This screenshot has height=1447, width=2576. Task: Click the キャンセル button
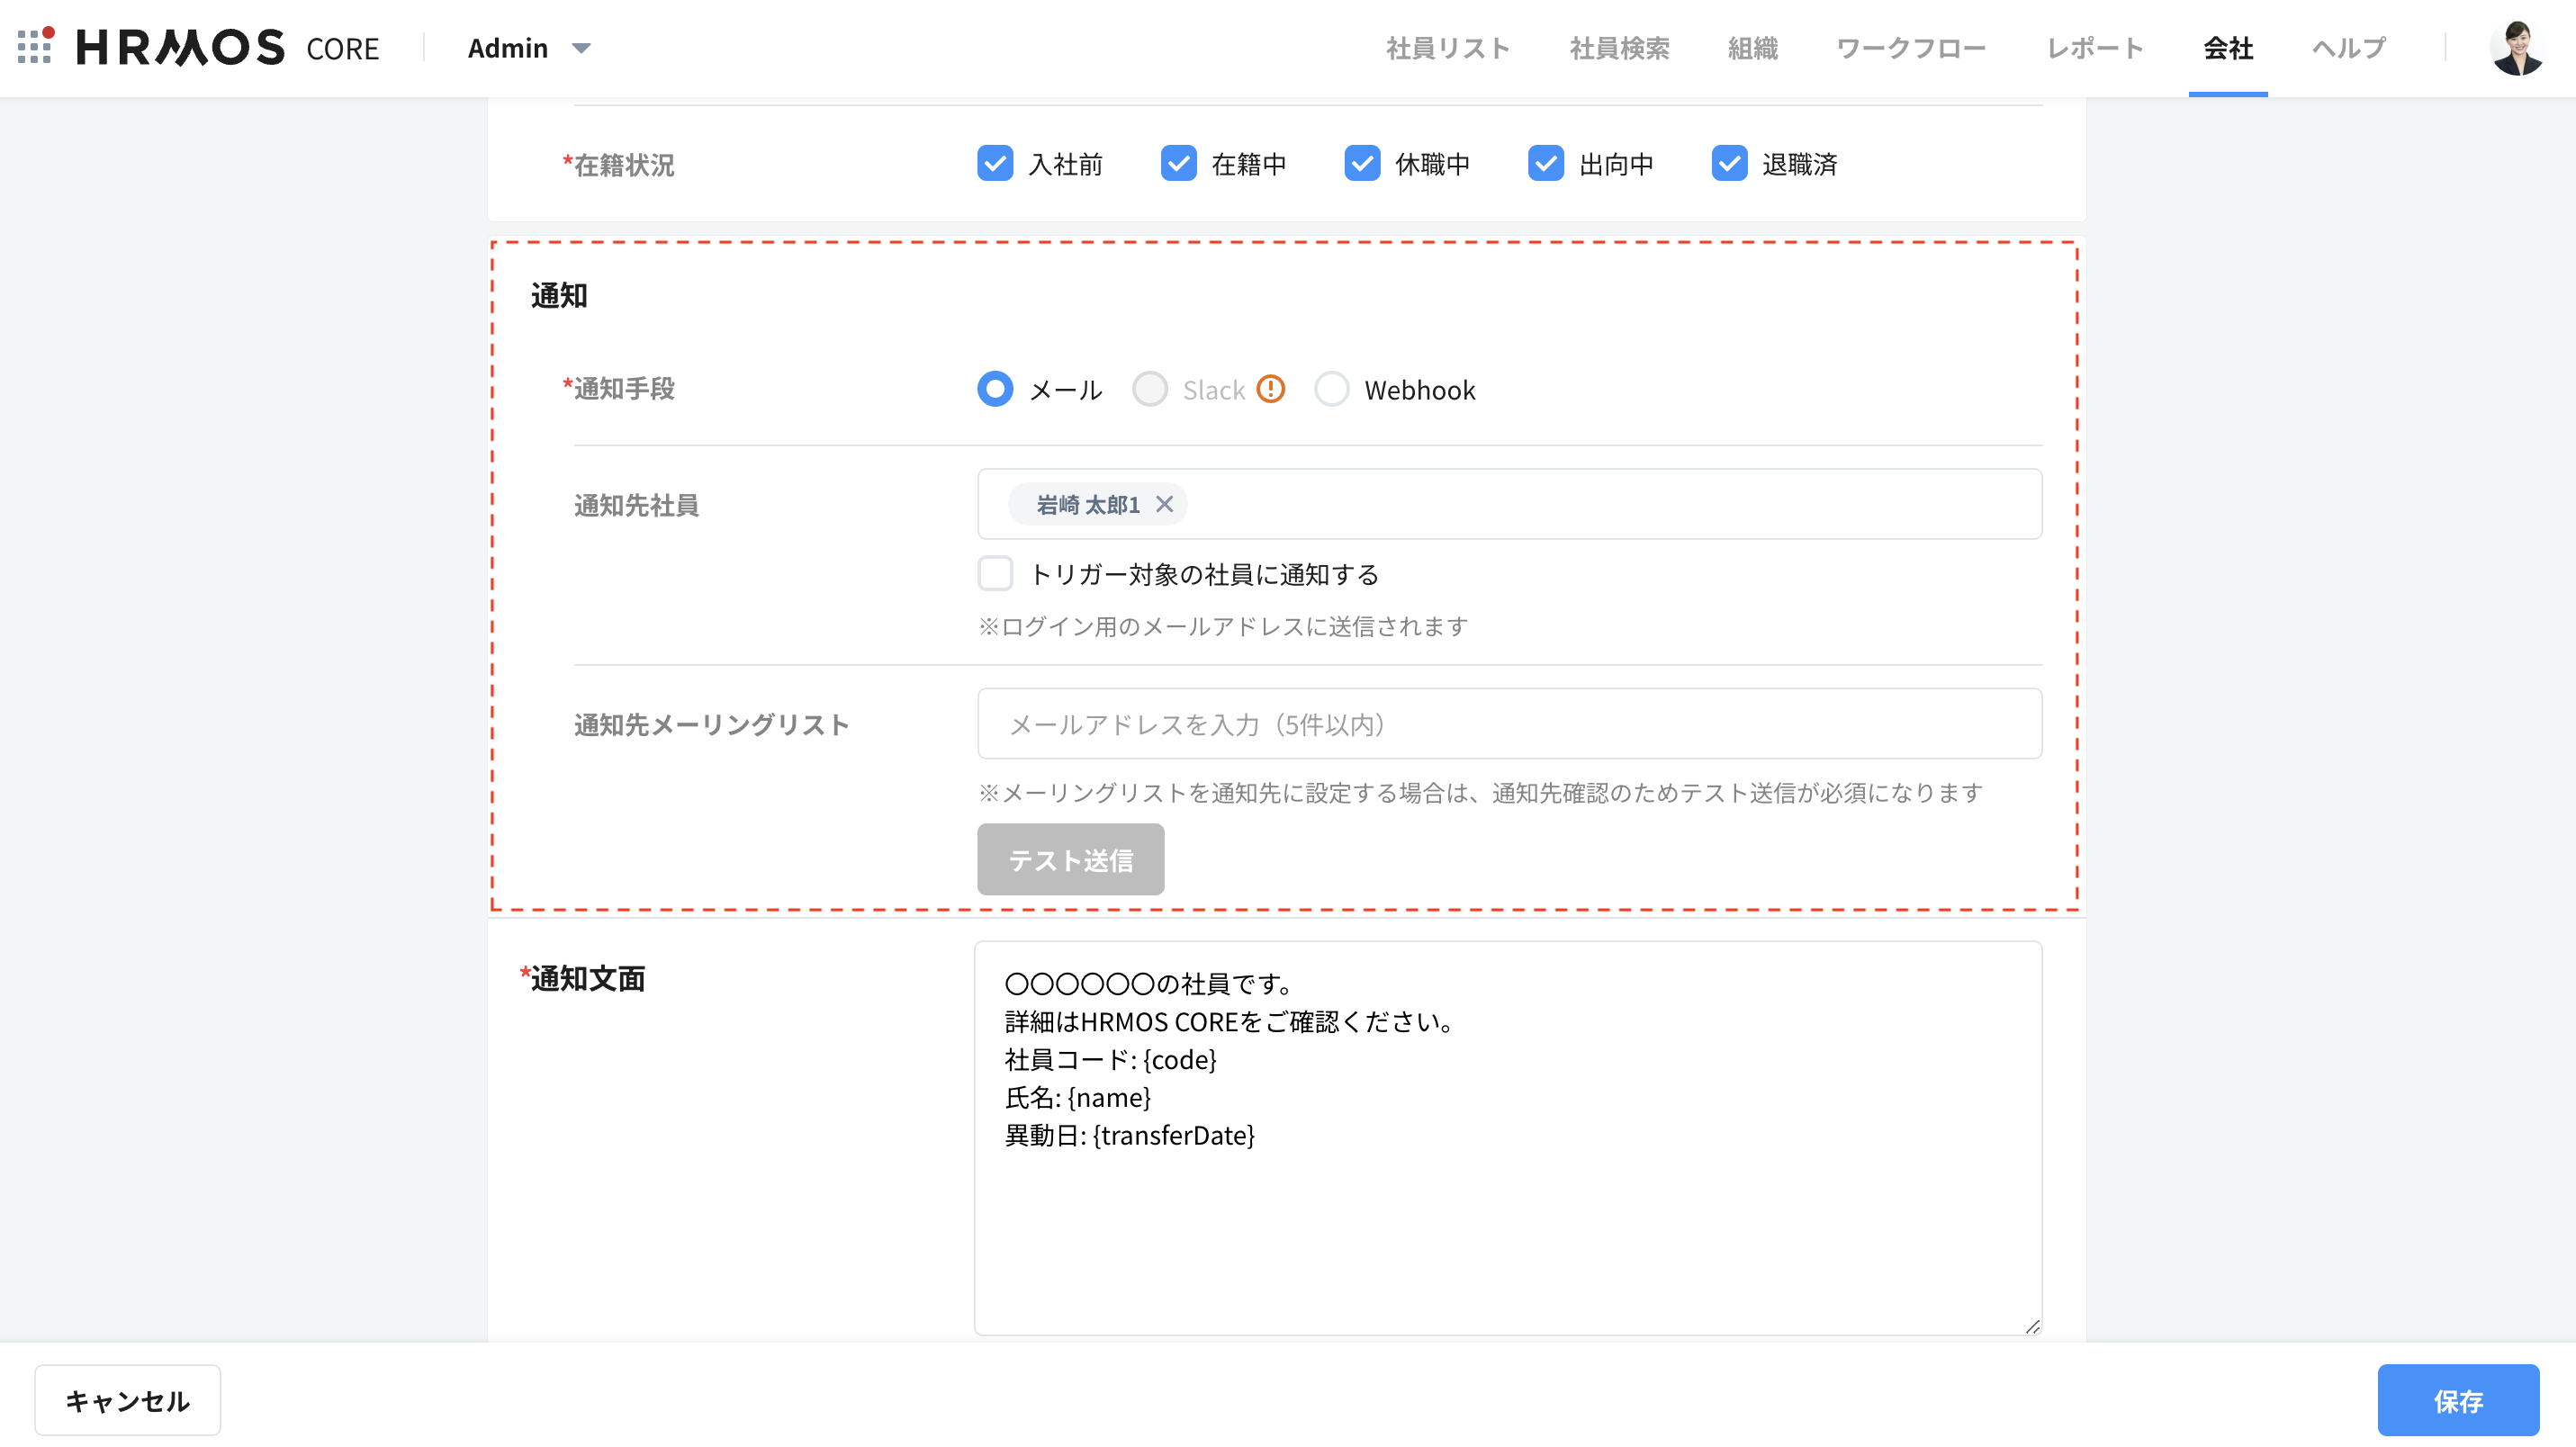127,1400
